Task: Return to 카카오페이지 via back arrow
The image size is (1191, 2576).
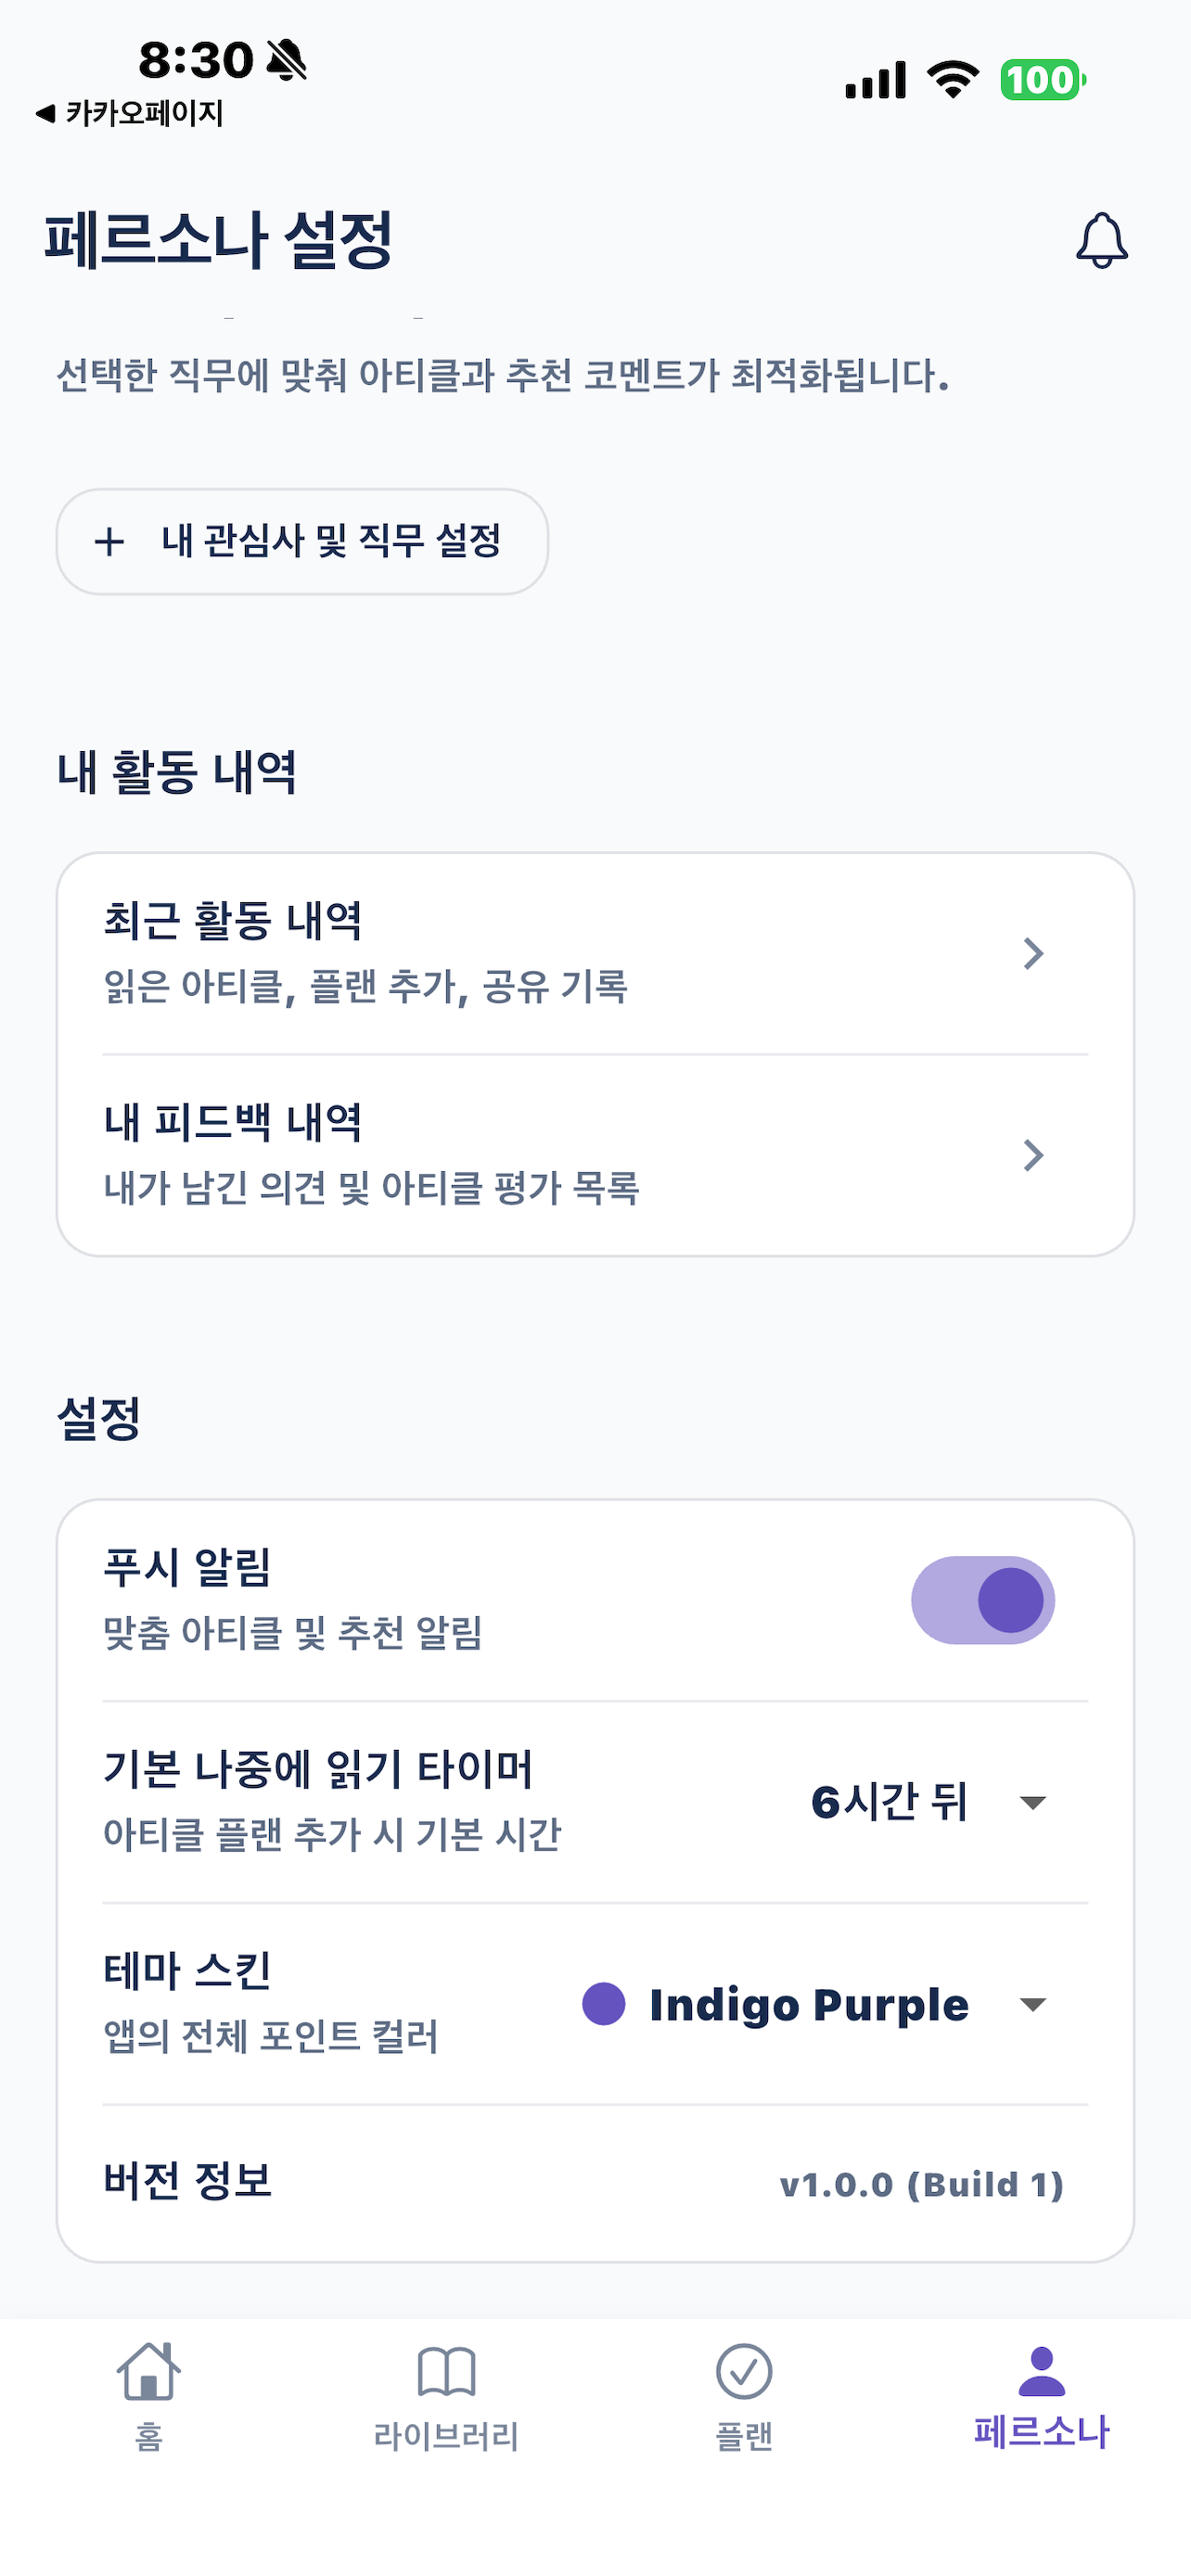Action: 44,113
